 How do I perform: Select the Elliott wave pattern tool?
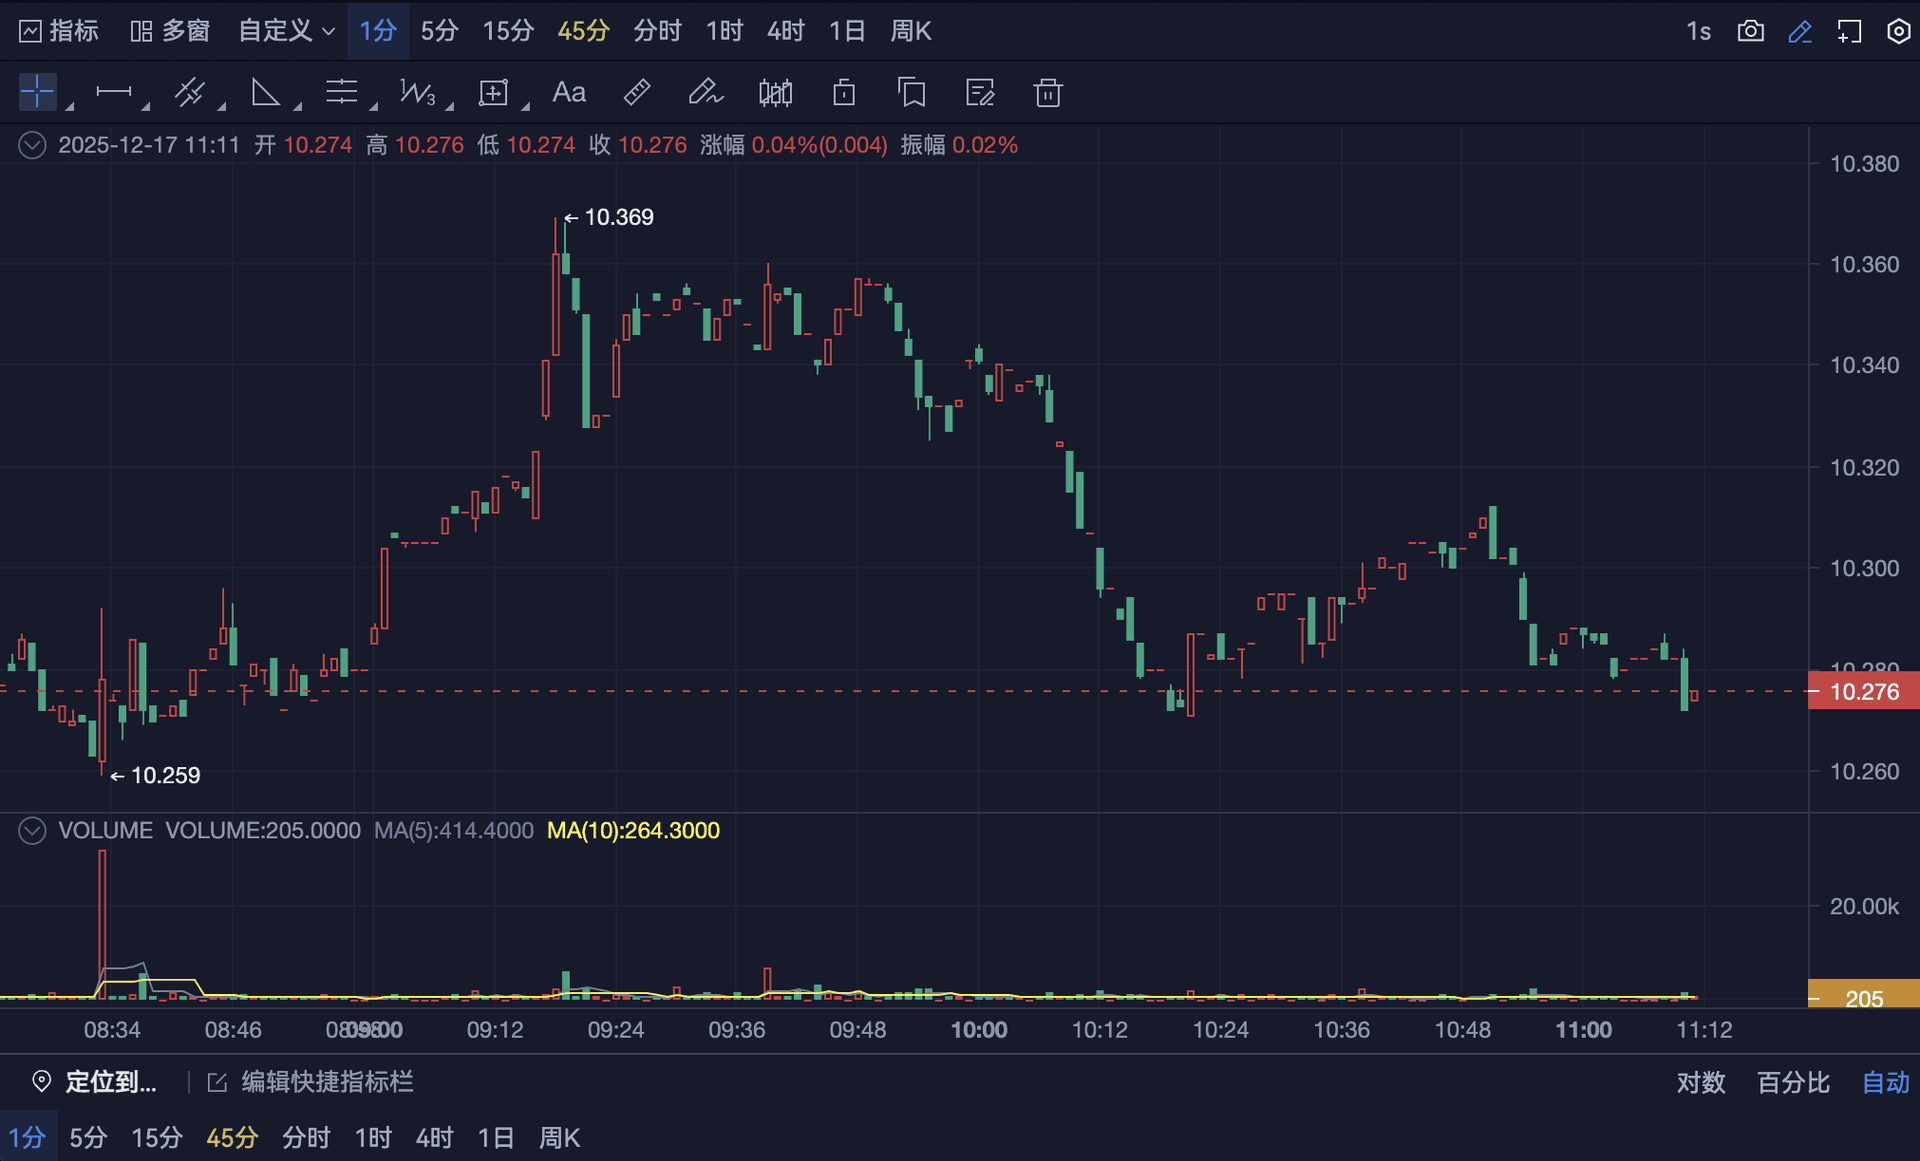pos(417,92)
